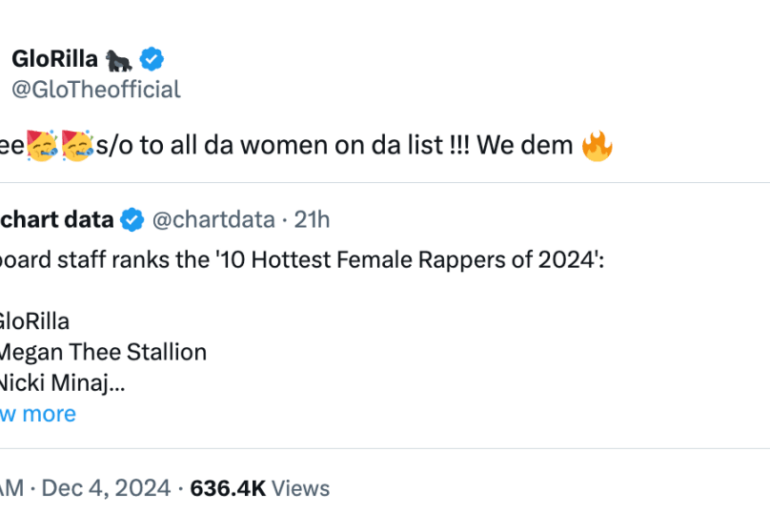Open the @chartdata handle
770x513 pixels.
214,219
